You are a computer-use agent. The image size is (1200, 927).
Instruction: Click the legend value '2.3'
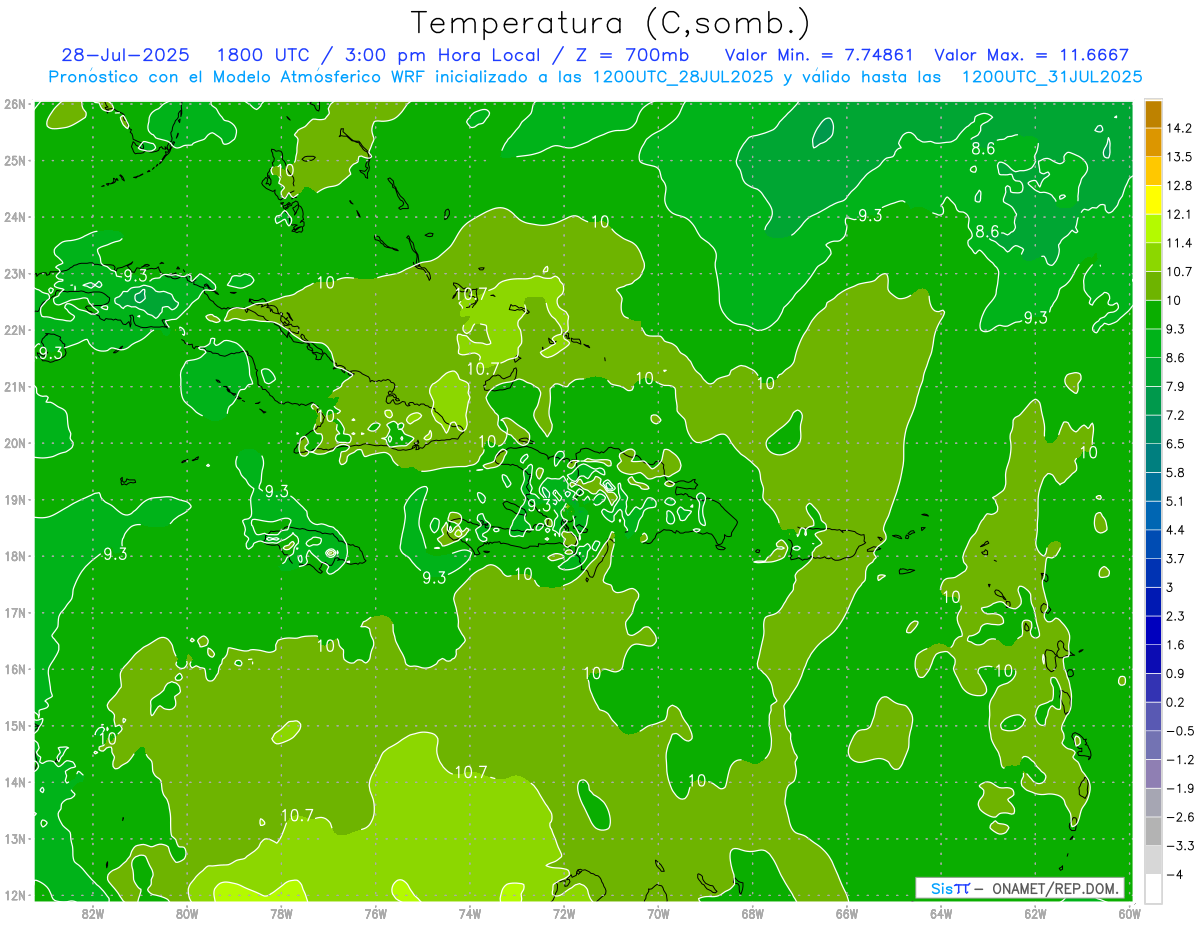(x=1176, y=616)
